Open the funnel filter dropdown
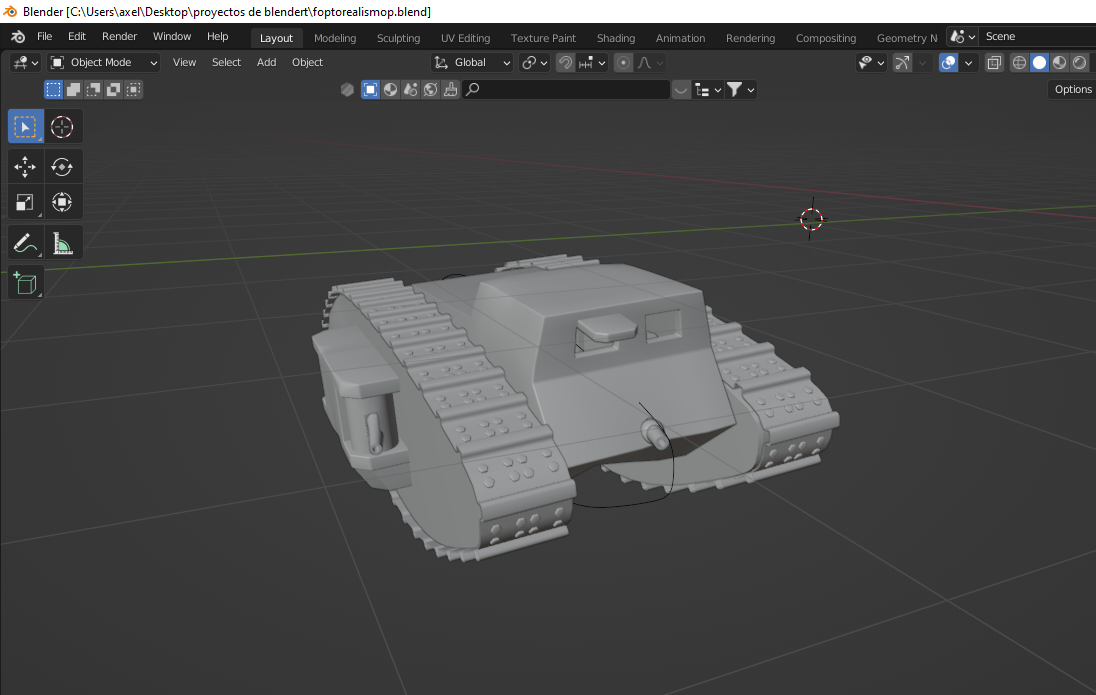1096x695 pixels. point(740,89)
